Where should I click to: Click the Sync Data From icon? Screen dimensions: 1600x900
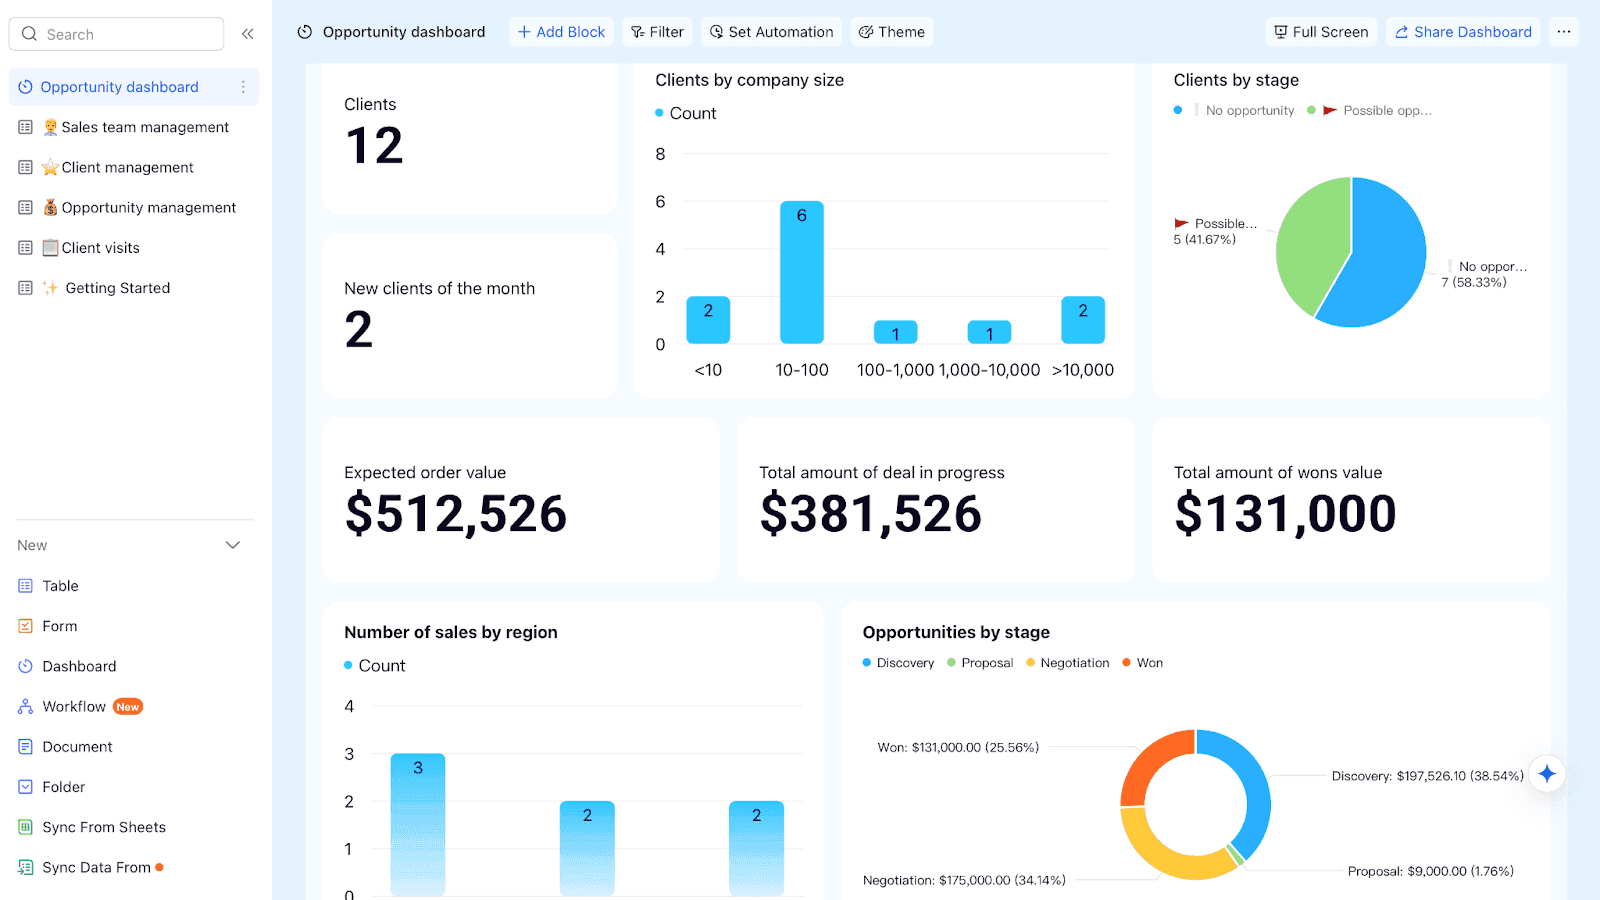coord(26,867)
